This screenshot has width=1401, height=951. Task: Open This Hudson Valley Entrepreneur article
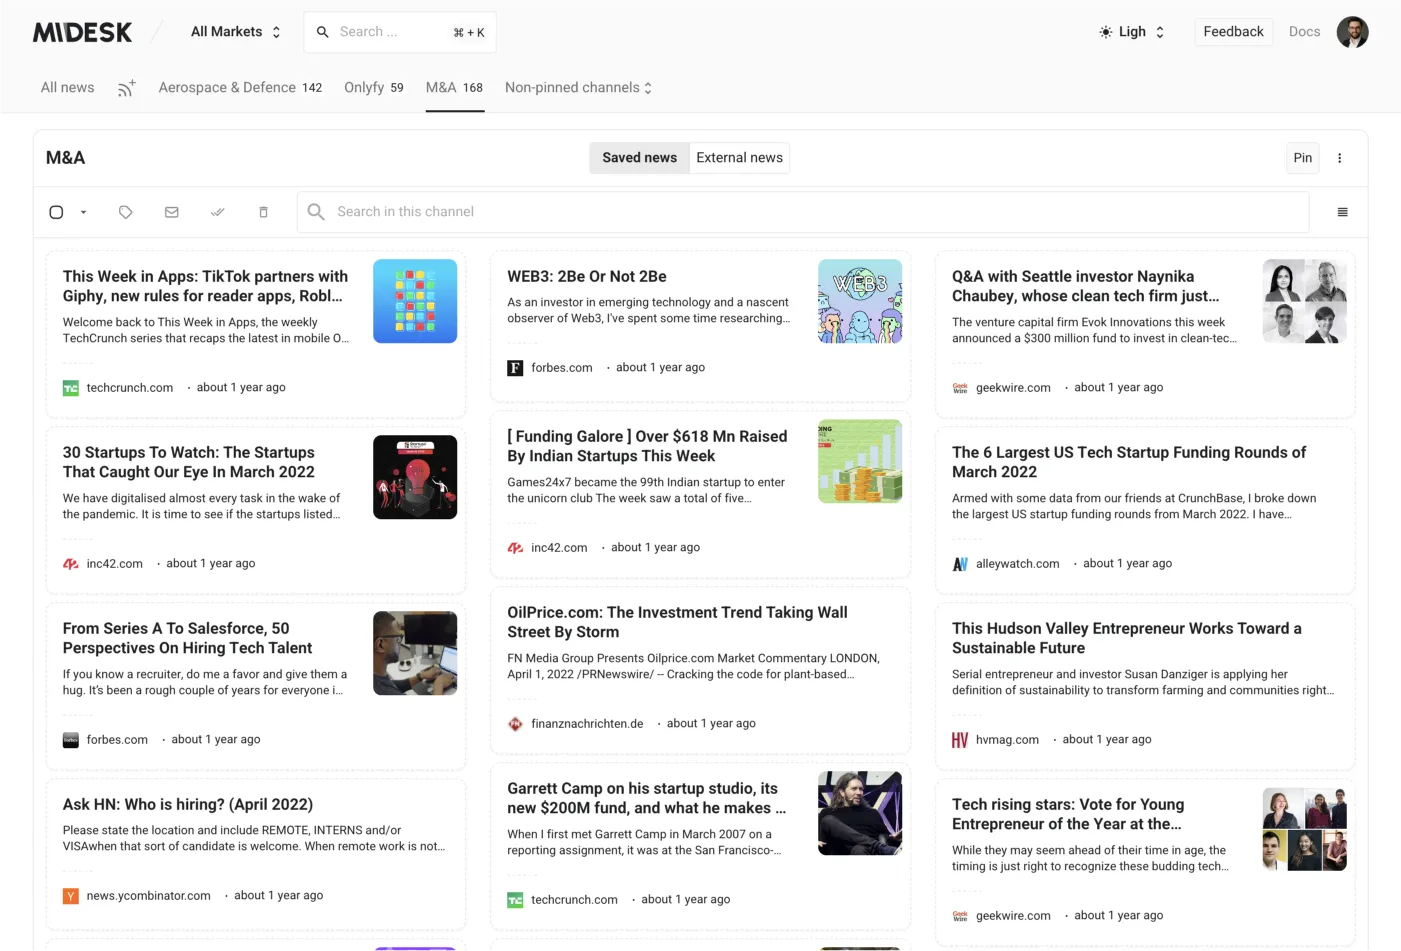(1127, 638)
